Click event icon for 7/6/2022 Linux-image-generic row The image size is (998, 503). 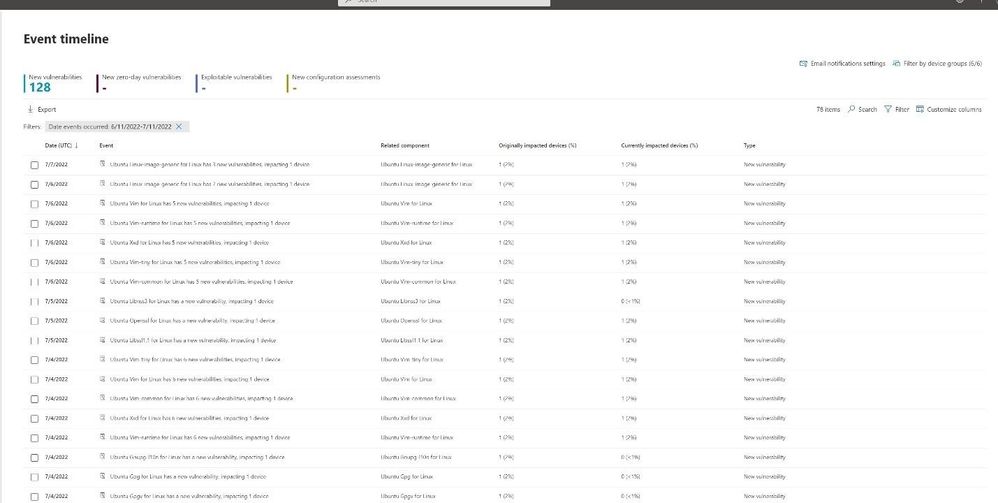102,183
